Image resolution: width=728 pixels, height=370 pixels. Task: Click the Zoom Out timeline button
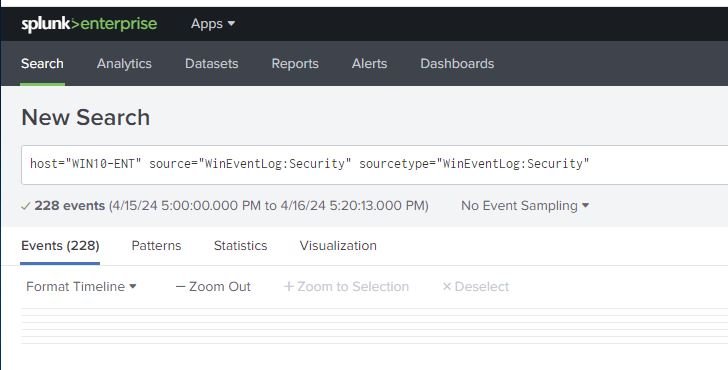coord(213,286)
